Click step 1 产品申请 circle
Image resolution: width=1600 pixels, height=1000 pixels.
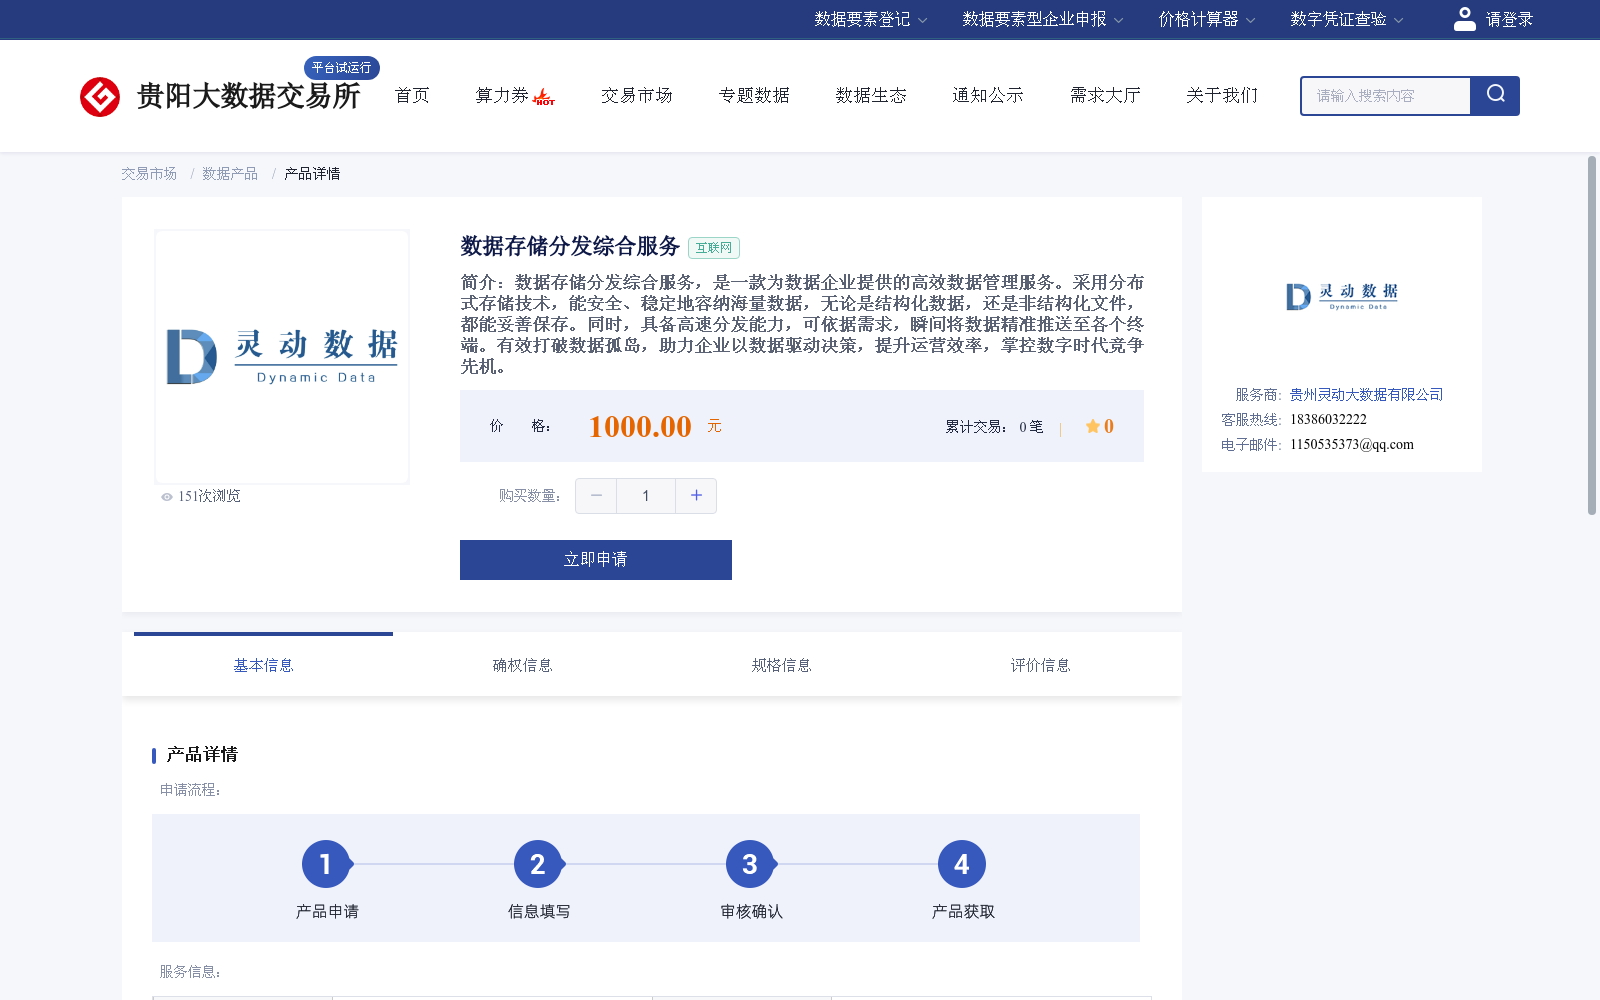point(326,864)
